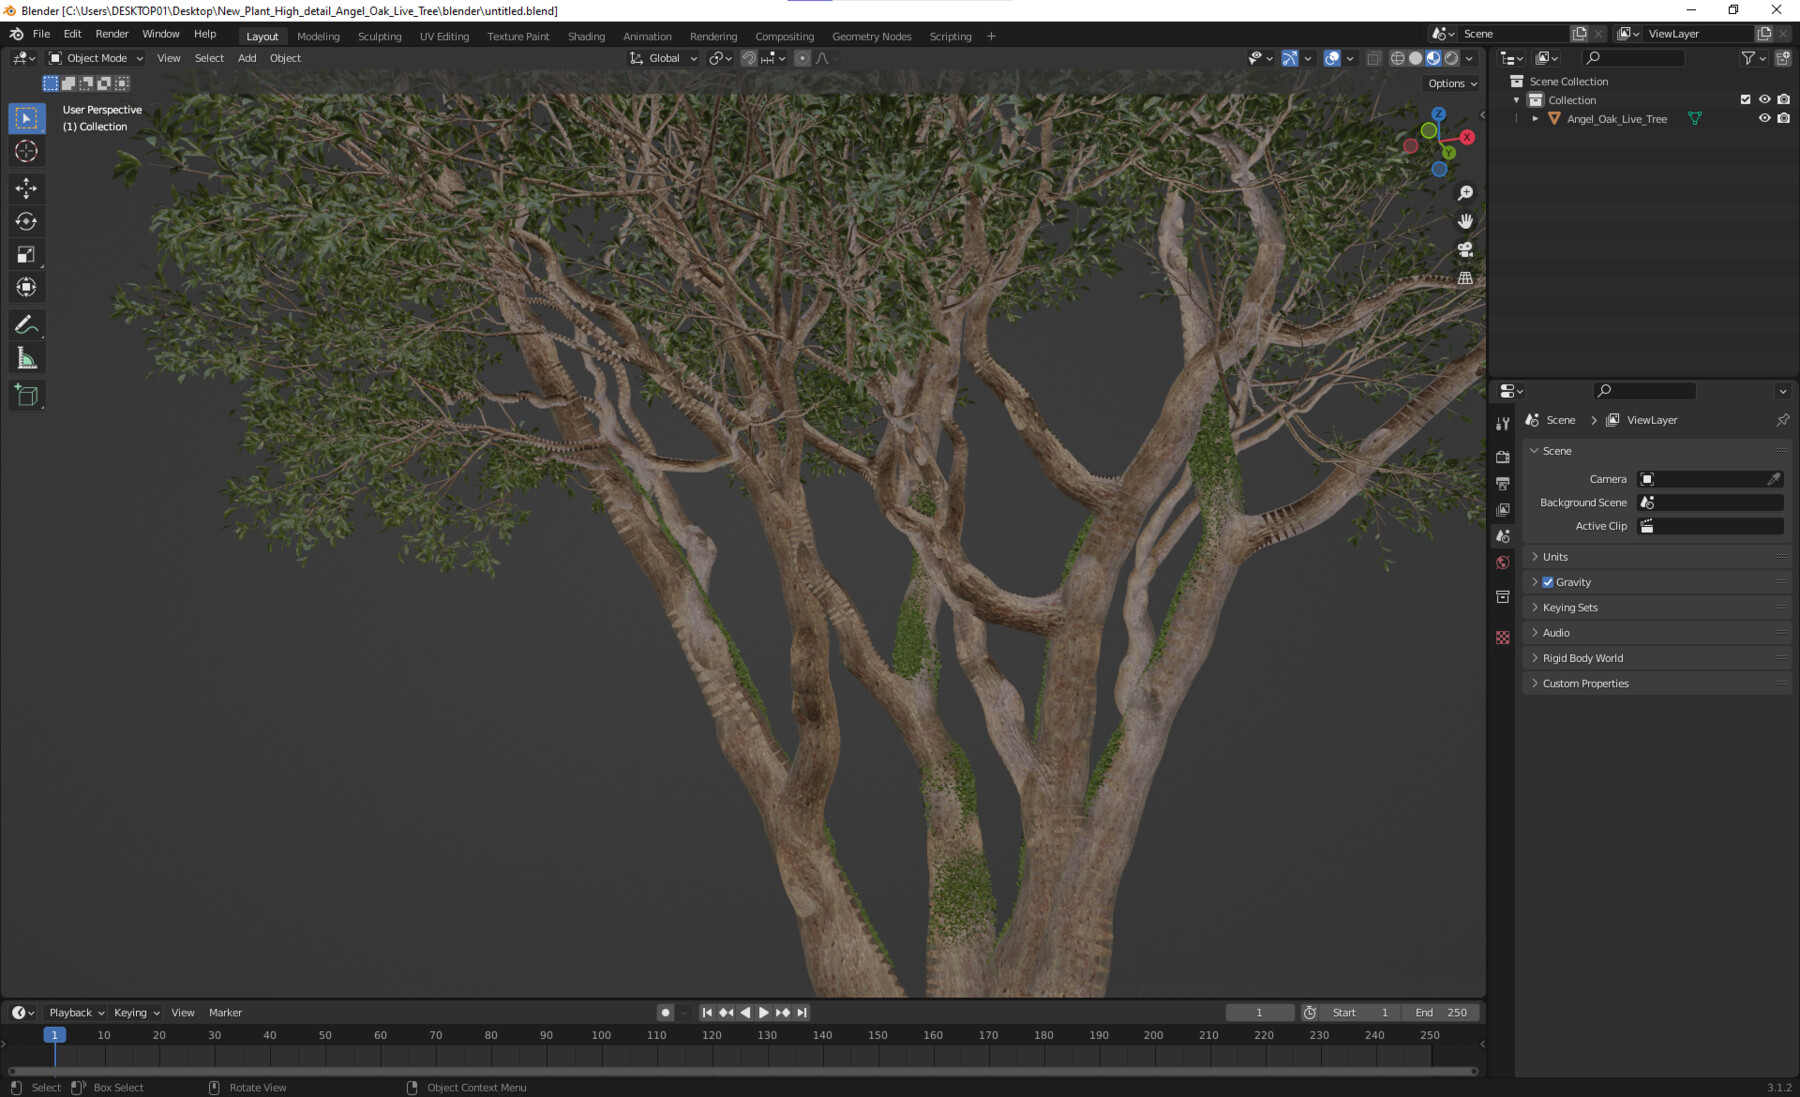Screen dimensions: 1800x1097
Task: Open the Add menu in the viewport header
Action: [246, 58]
